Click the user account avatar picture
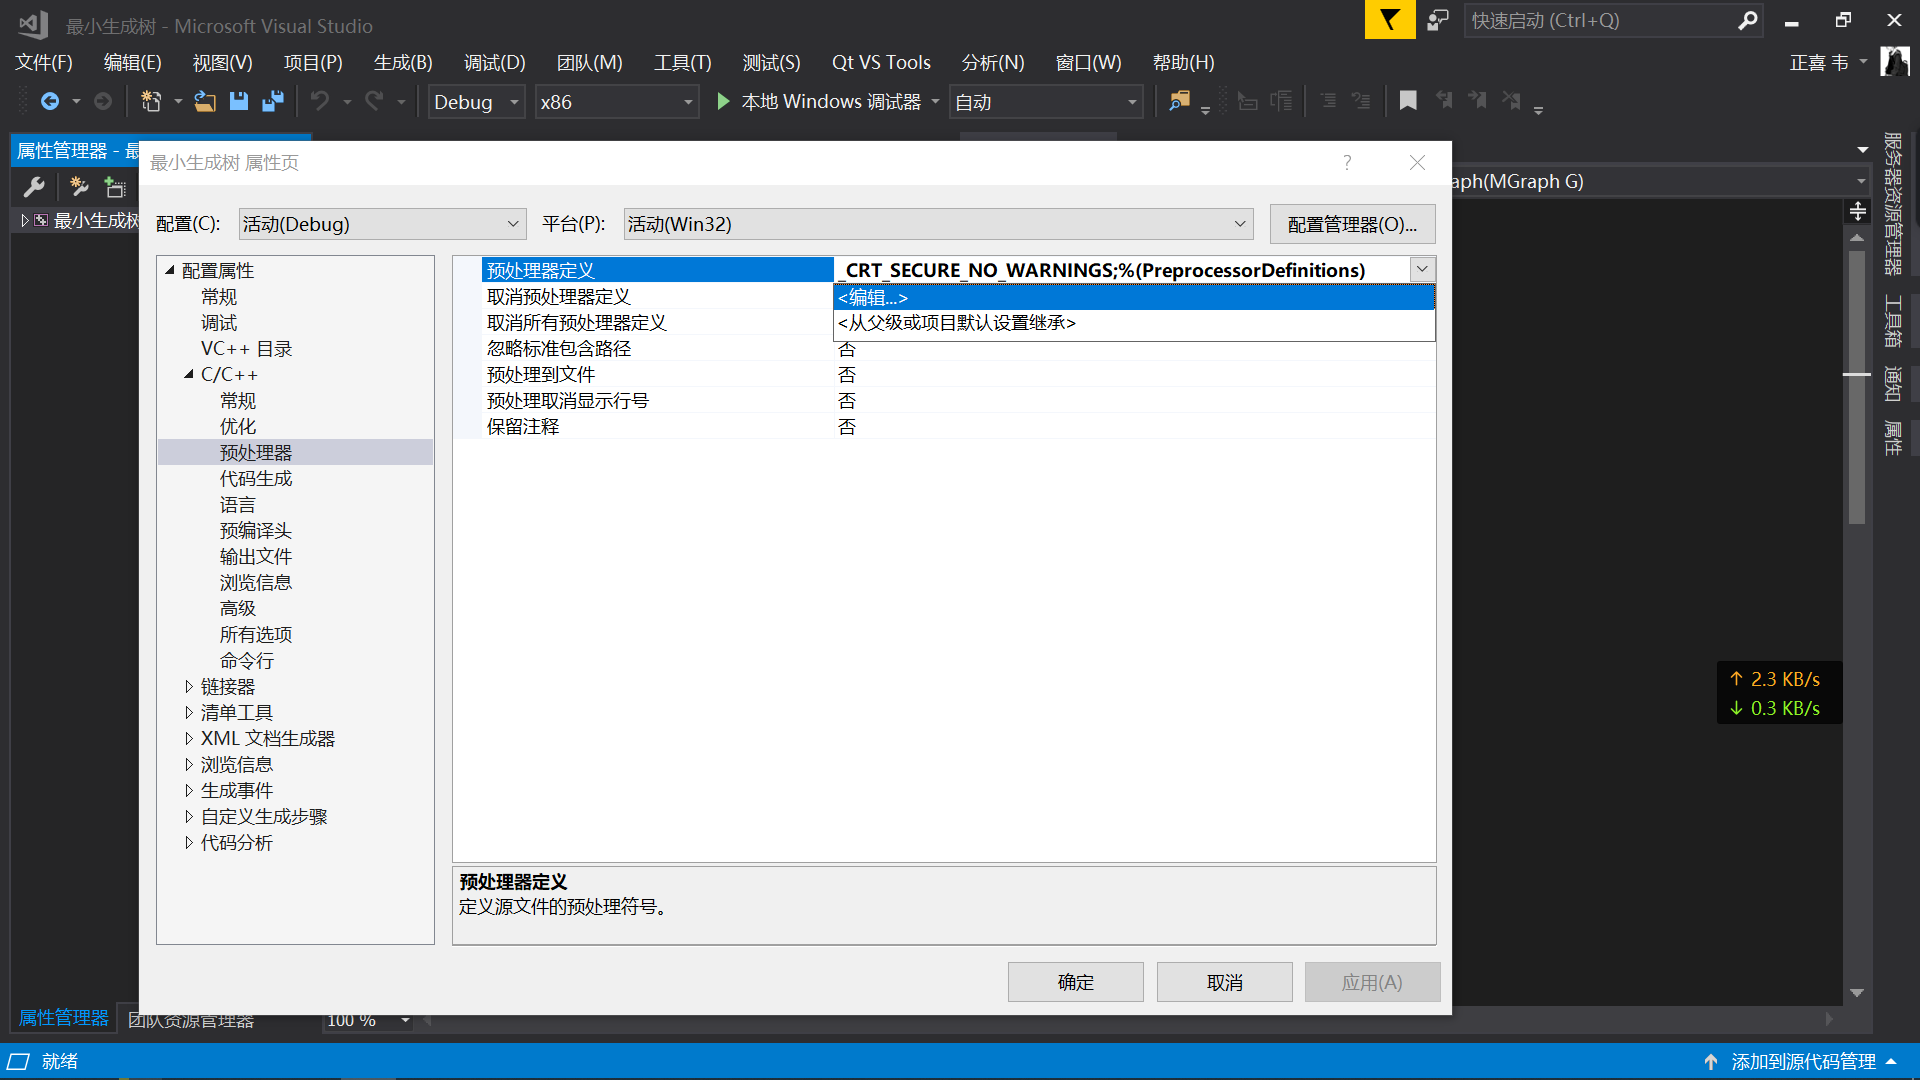1920x1080 pixels. pyautogui.click(x=1894, y=62)
